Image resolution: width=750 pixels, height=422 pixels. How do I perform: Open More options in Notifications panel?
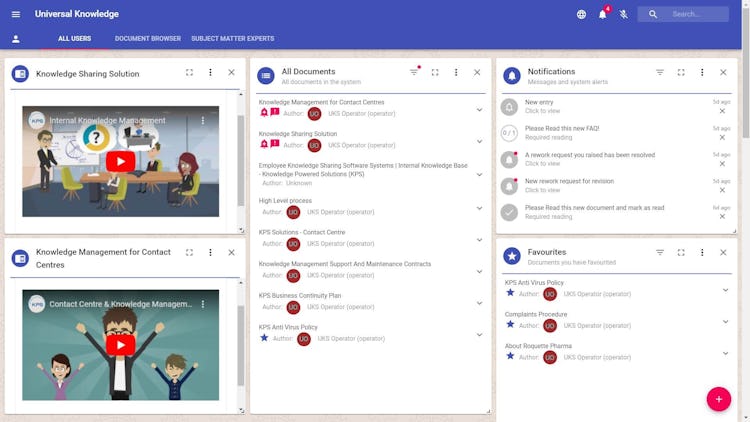coord(702,72)
